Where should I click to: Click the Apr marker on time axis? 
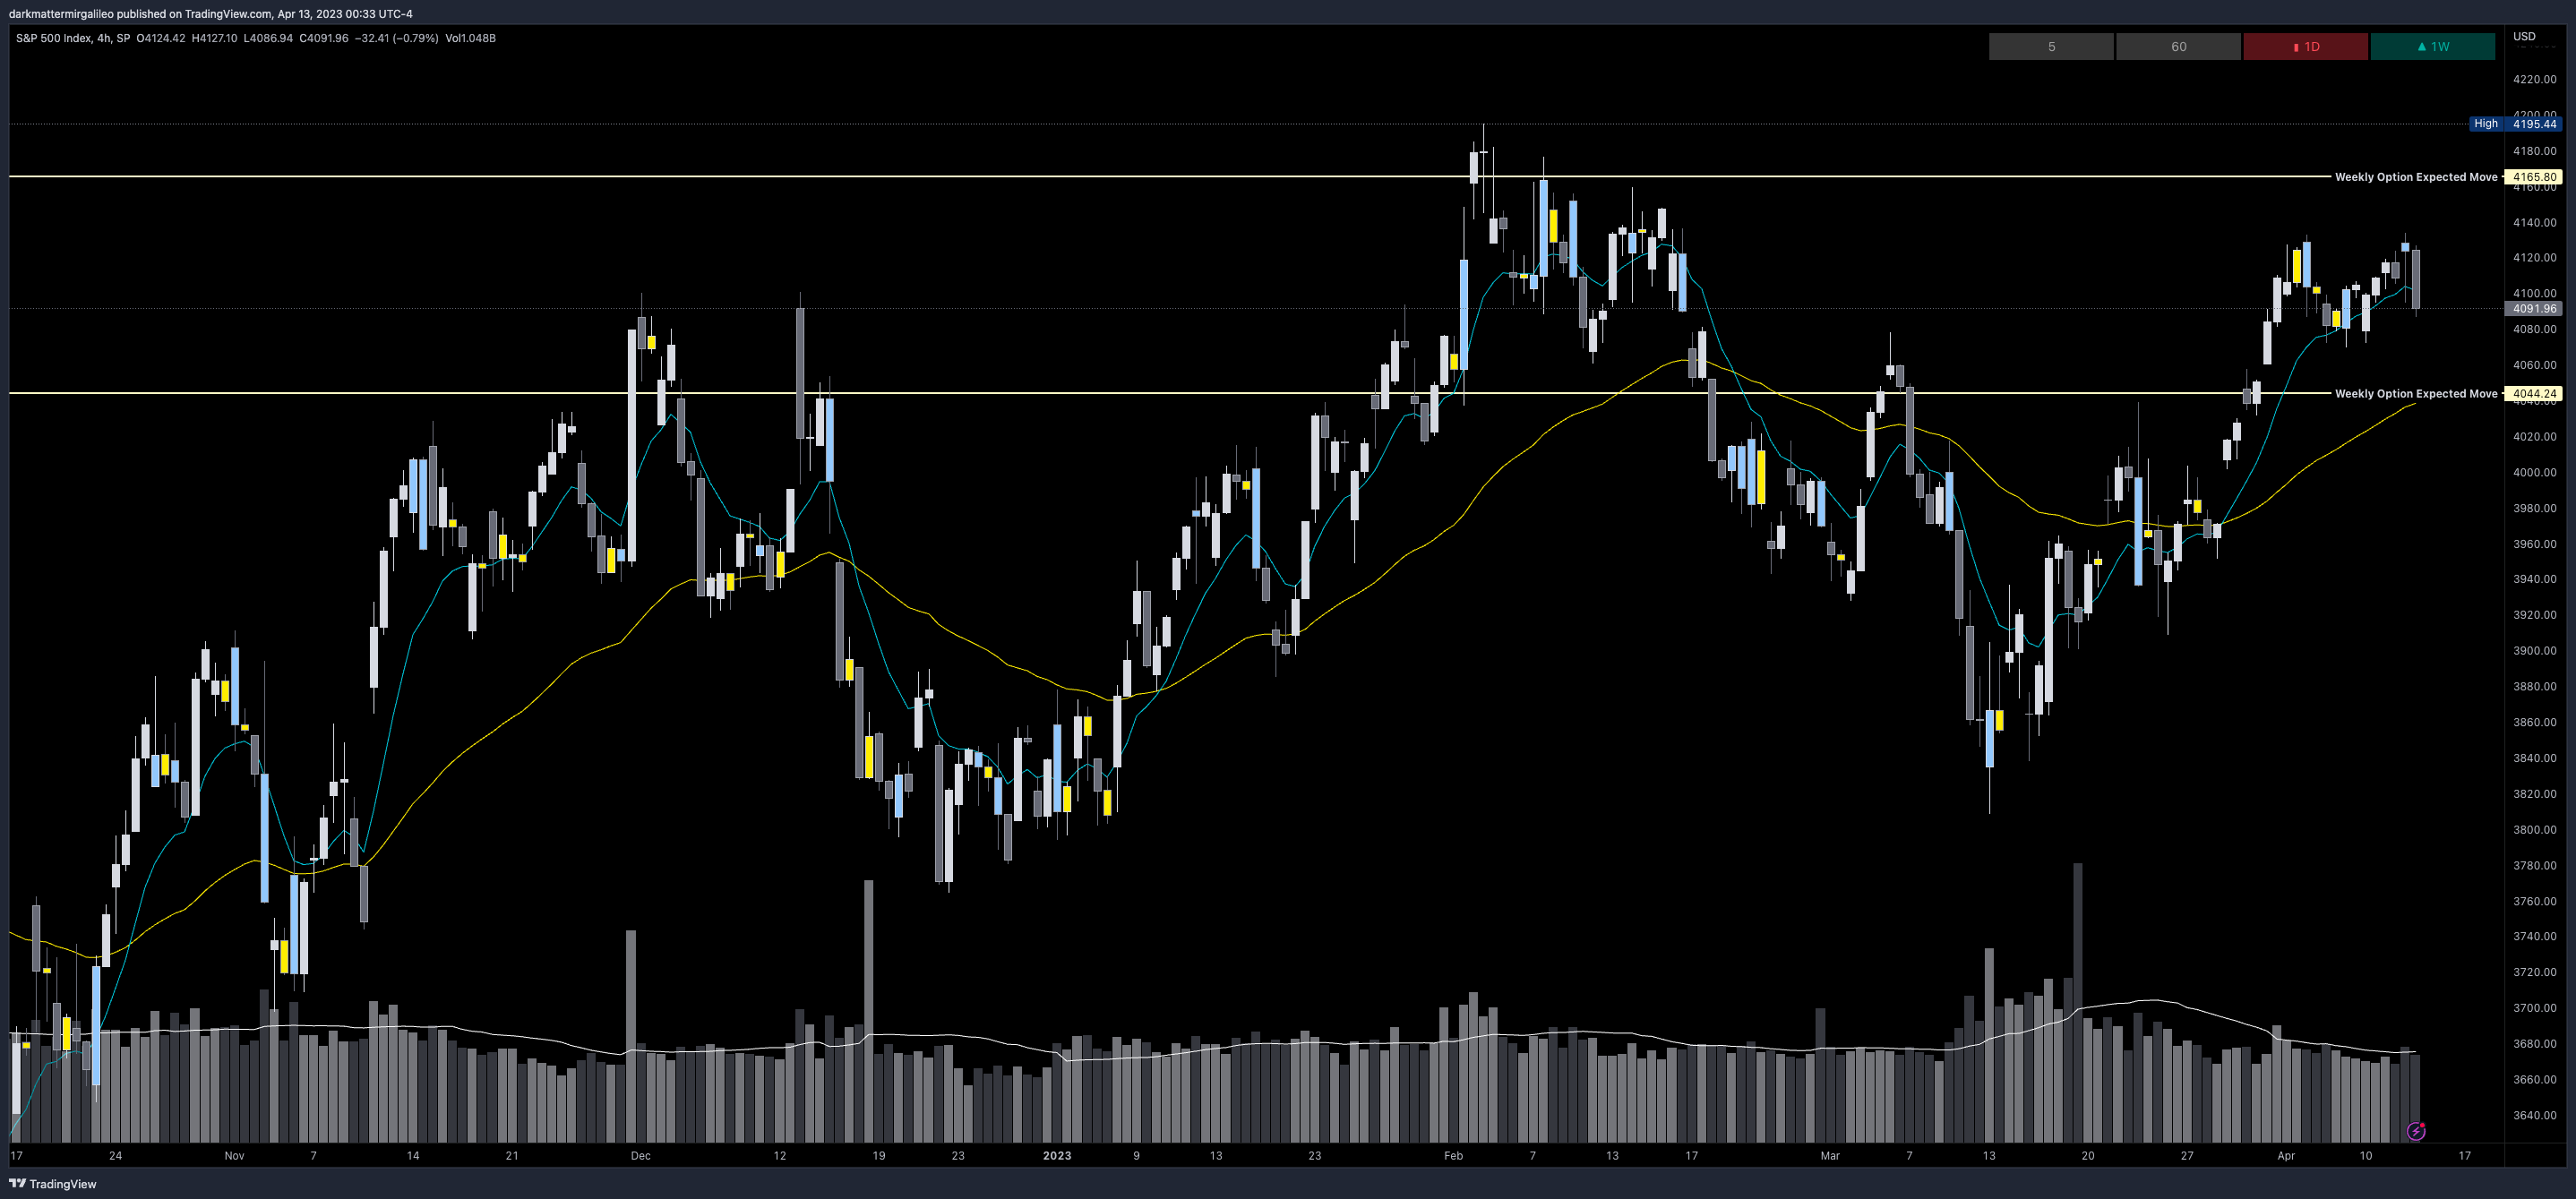pyautogui.click(x=2286, y=1155)
